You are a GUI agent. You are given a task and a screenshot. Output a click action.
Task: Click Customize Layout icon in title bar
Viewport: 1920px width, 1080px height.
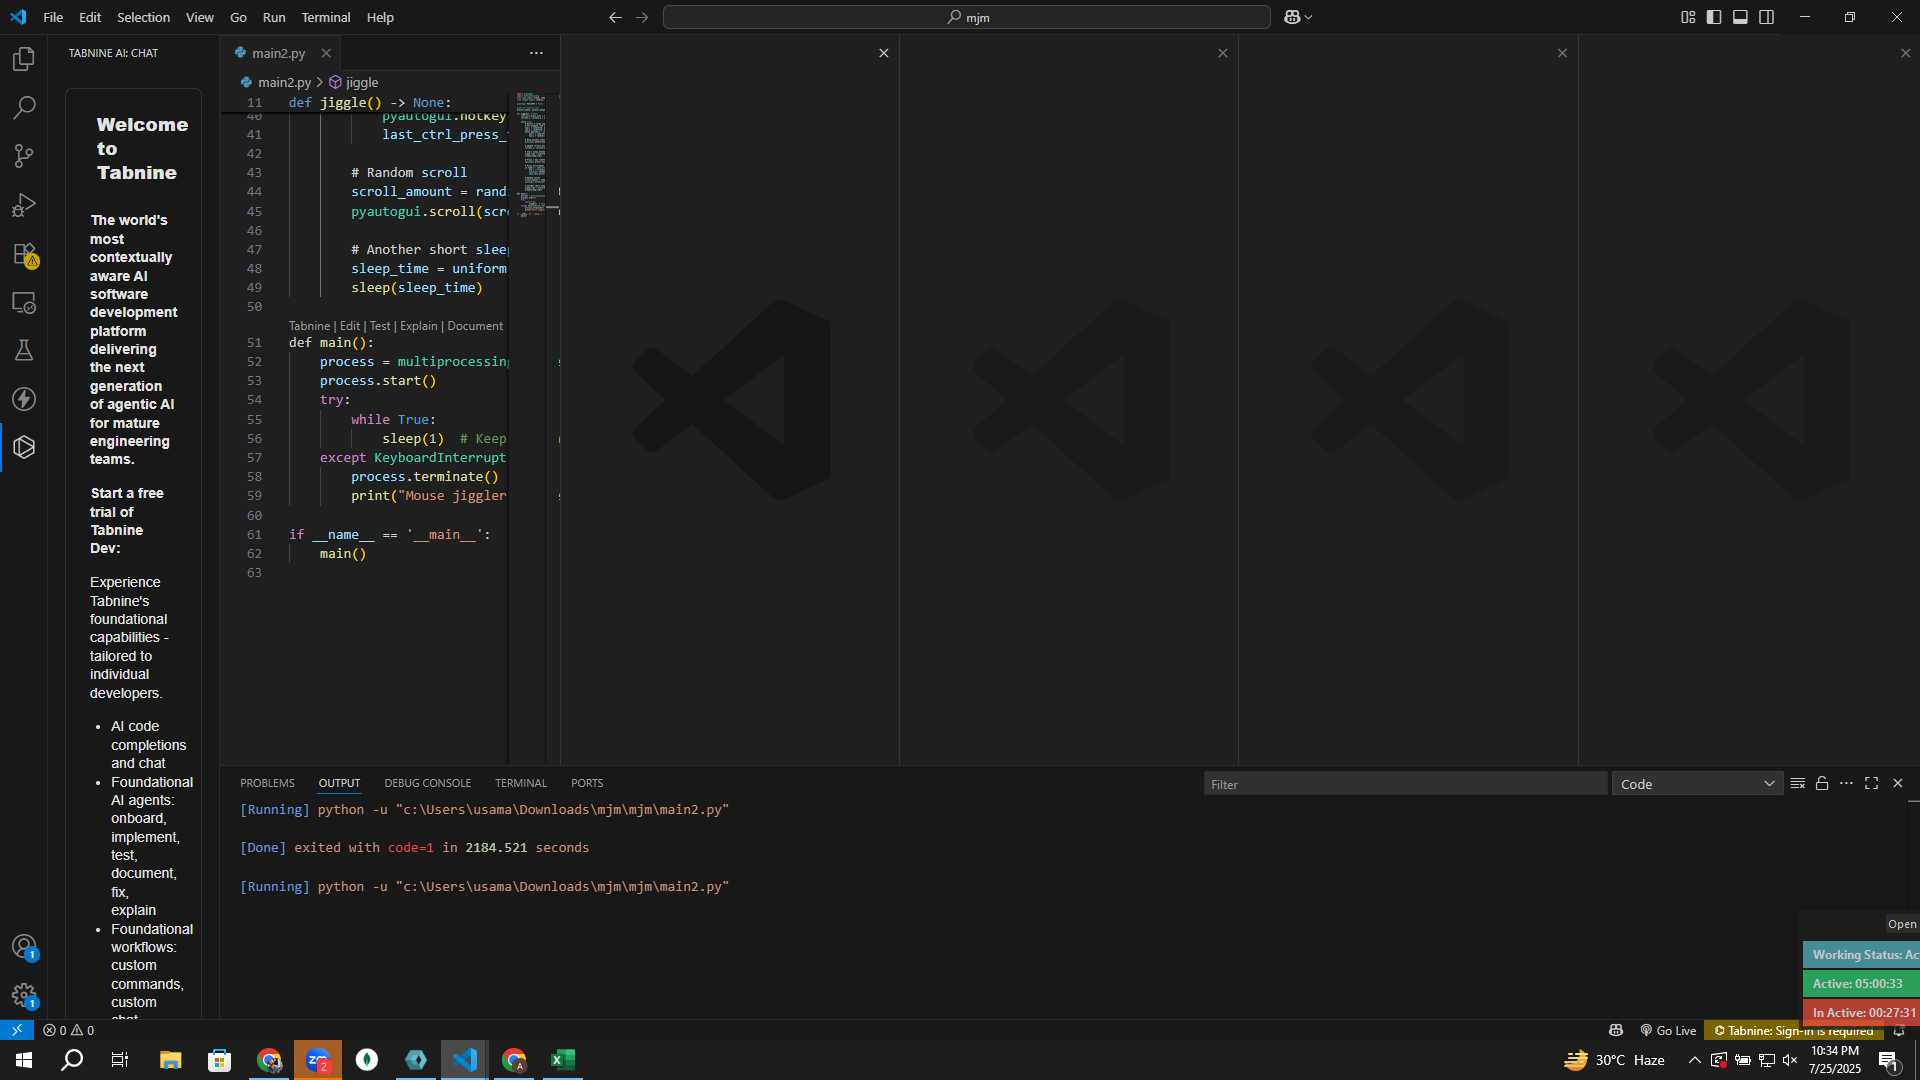click(x=1688, y=17)
